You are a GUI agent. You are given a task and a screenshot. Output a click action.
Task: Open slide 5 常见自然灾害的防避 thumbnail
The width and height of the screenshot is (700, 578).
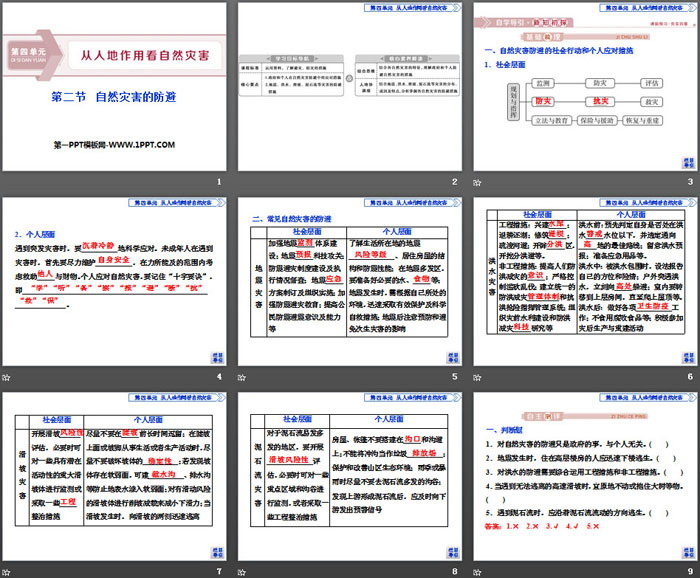click(349, 282)
